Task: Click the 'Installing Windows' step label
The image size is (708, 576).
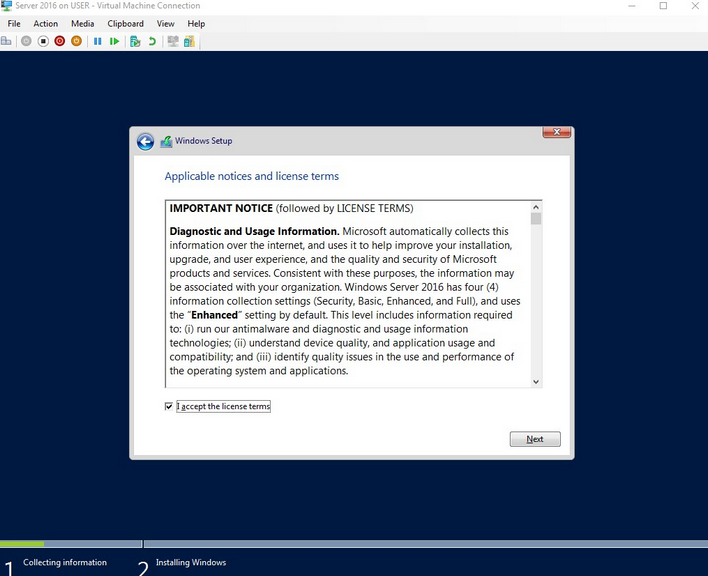Action: pos(191,562)
